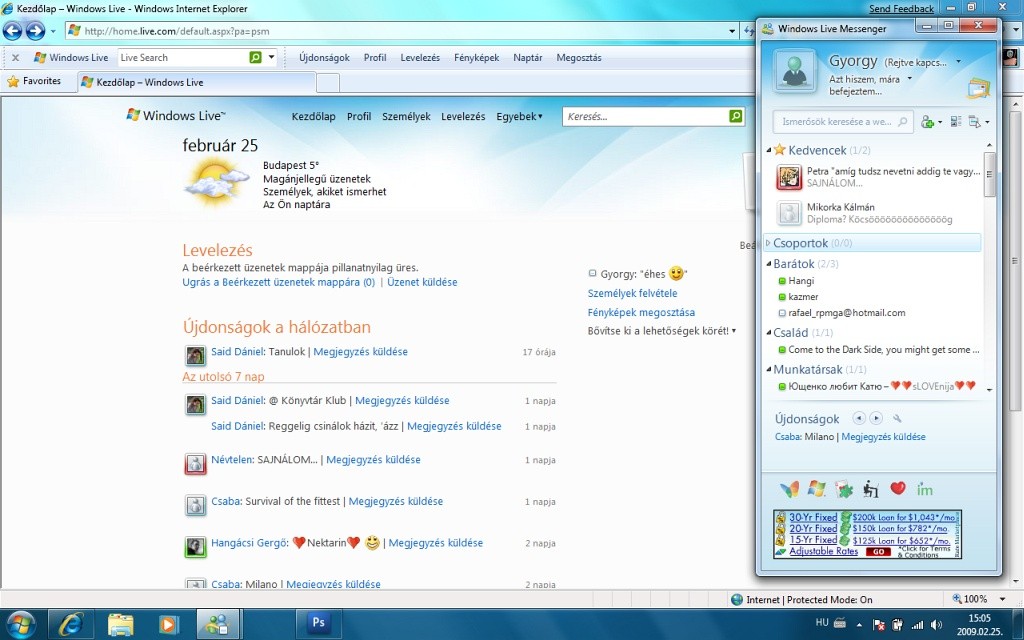Click the Windows Start orb

[20, 624]
